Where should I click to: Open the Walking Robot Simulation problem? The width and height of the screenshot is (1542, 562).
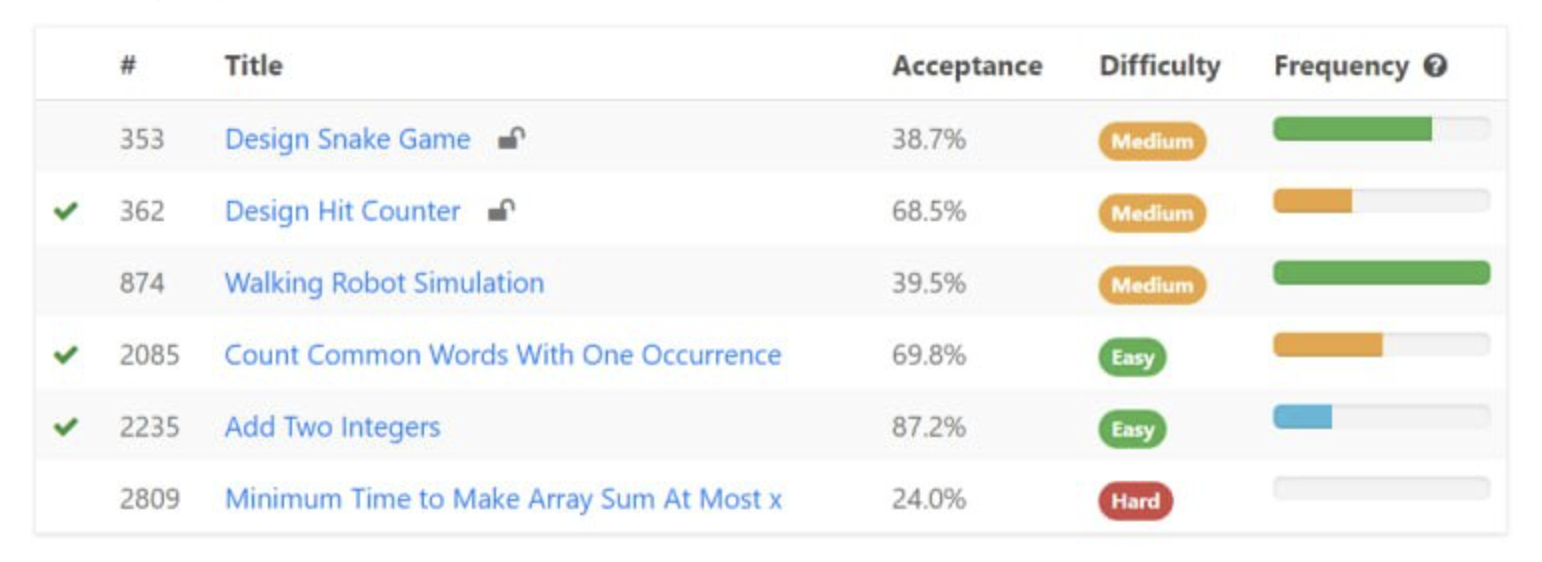[384, 283]
